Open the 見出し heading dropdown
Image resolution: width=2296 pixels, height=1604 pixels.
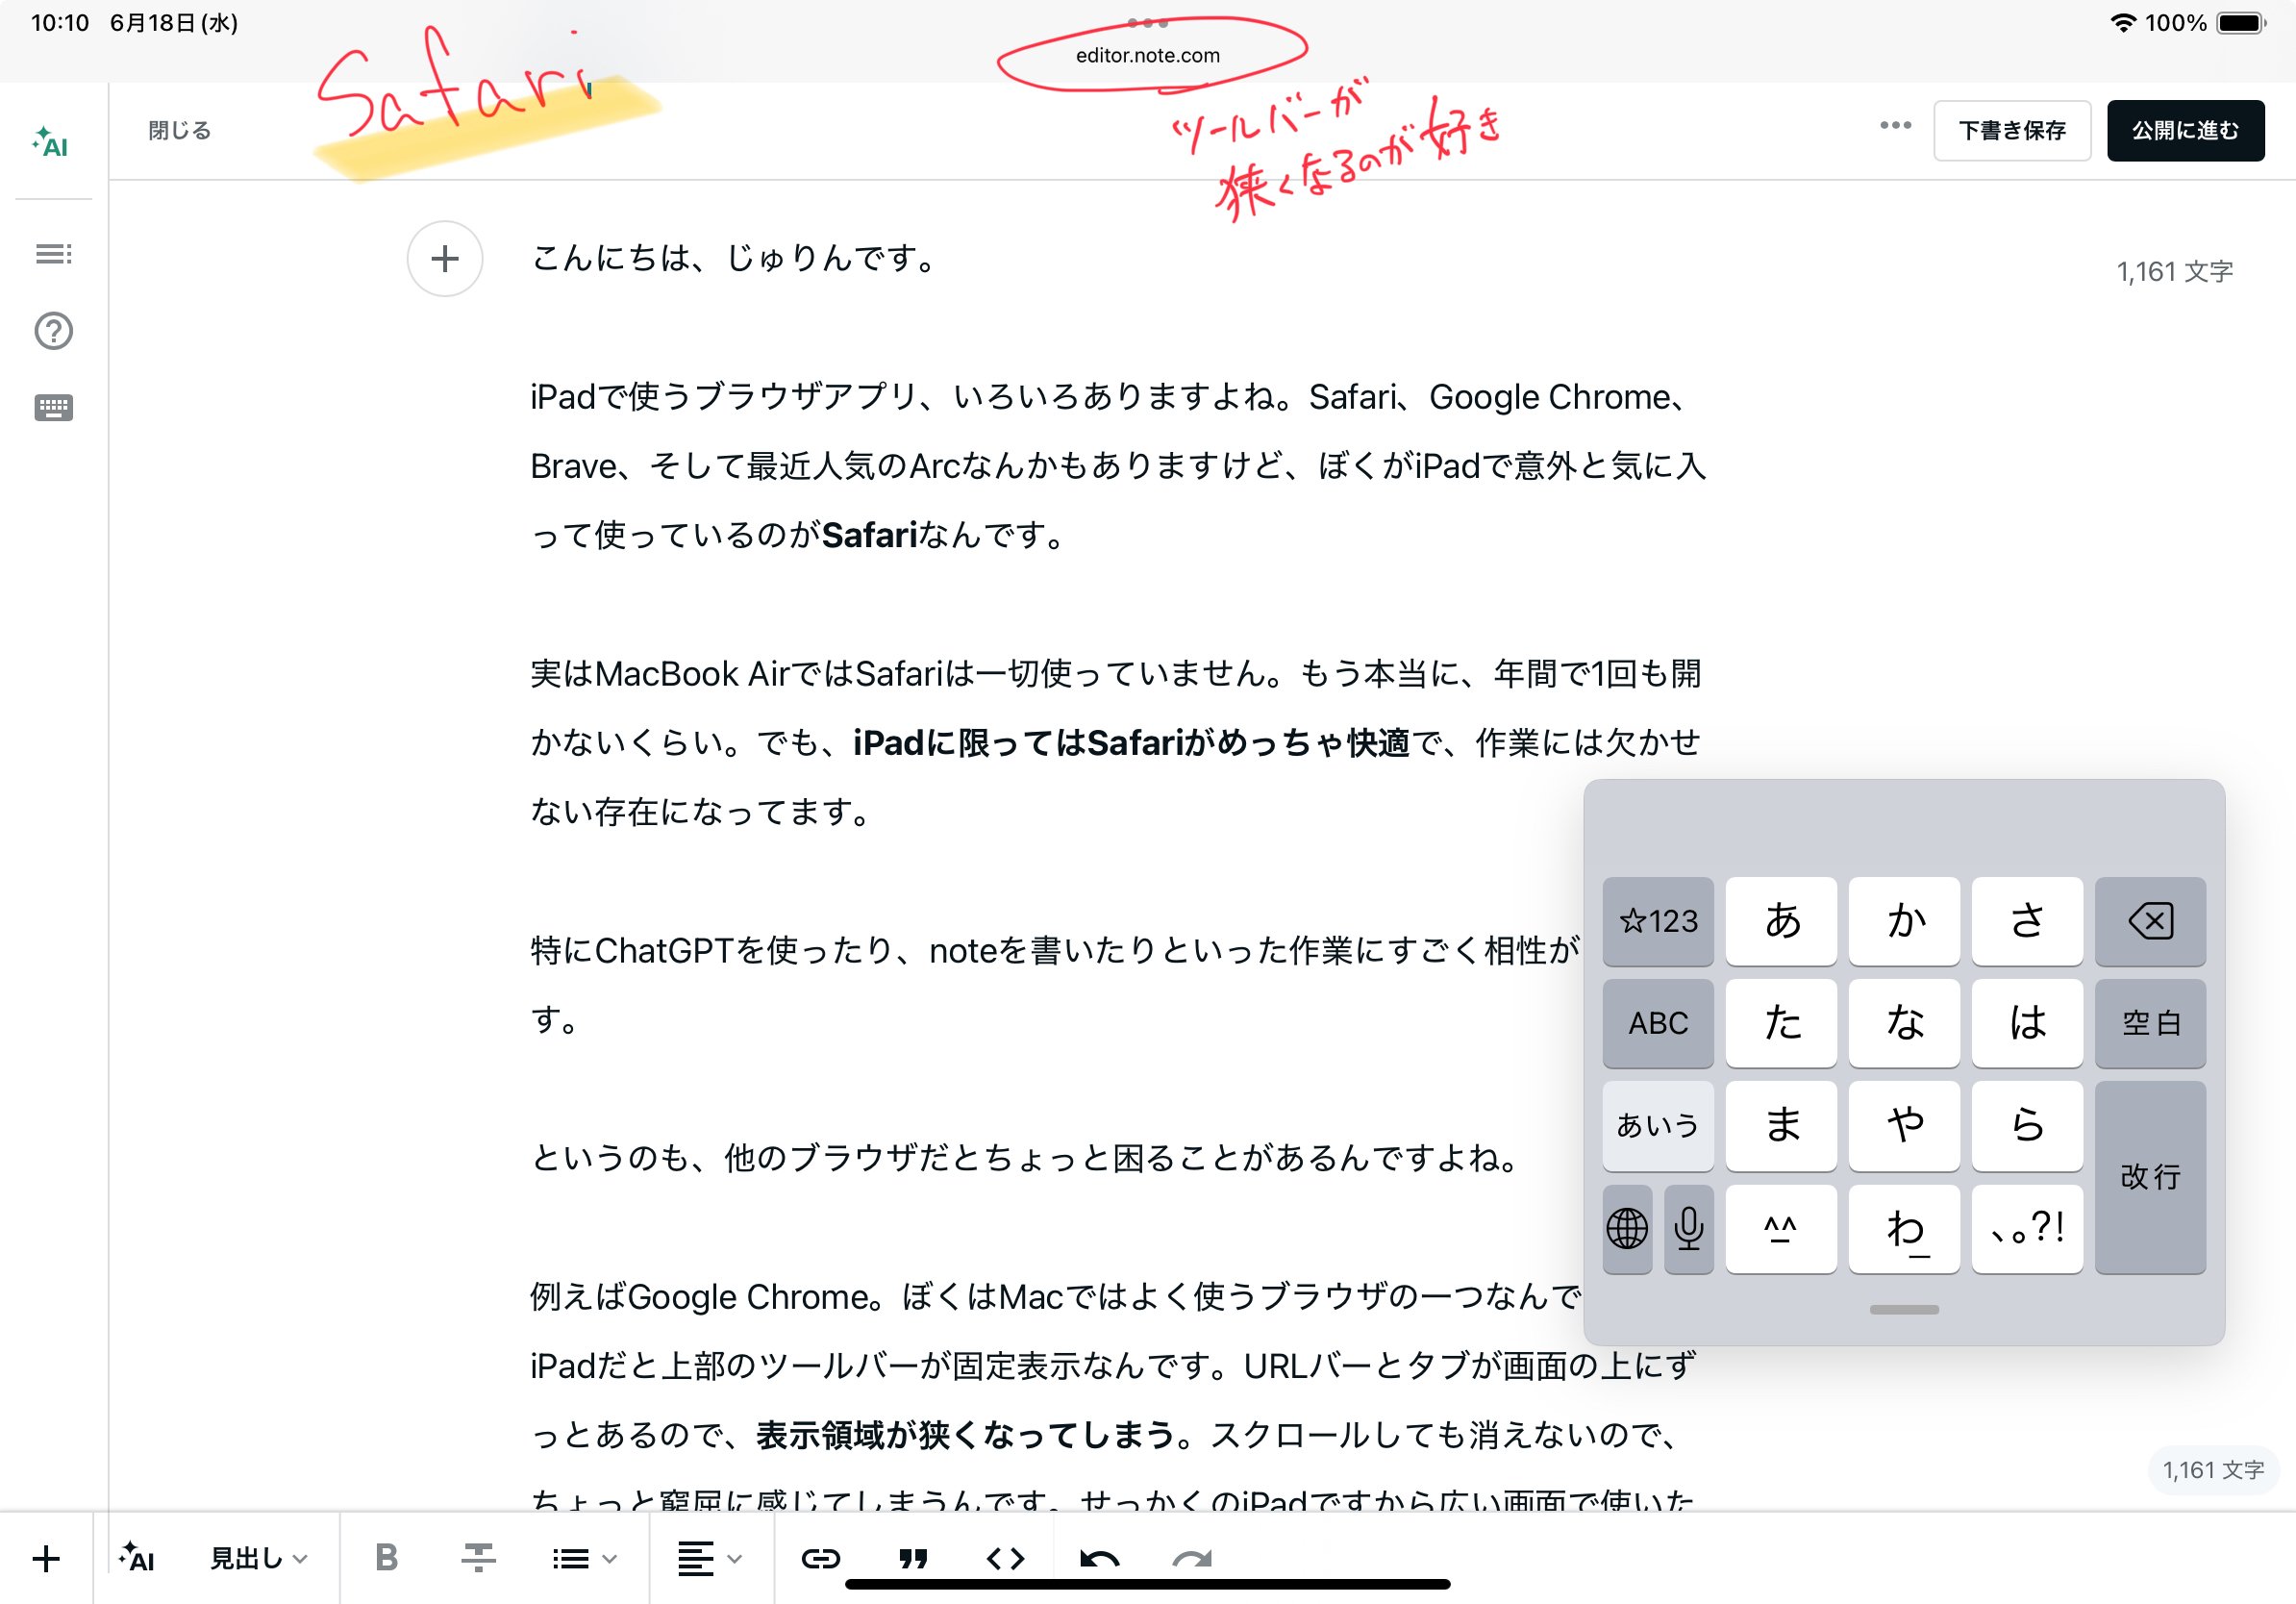[x=252, y=1557]
